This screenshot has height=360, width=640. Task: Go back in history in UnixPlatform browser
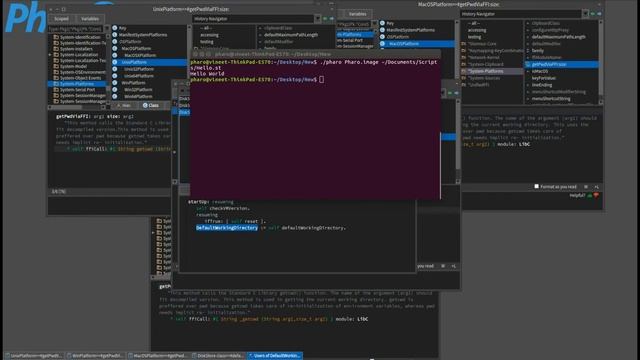tap(325, 19)
